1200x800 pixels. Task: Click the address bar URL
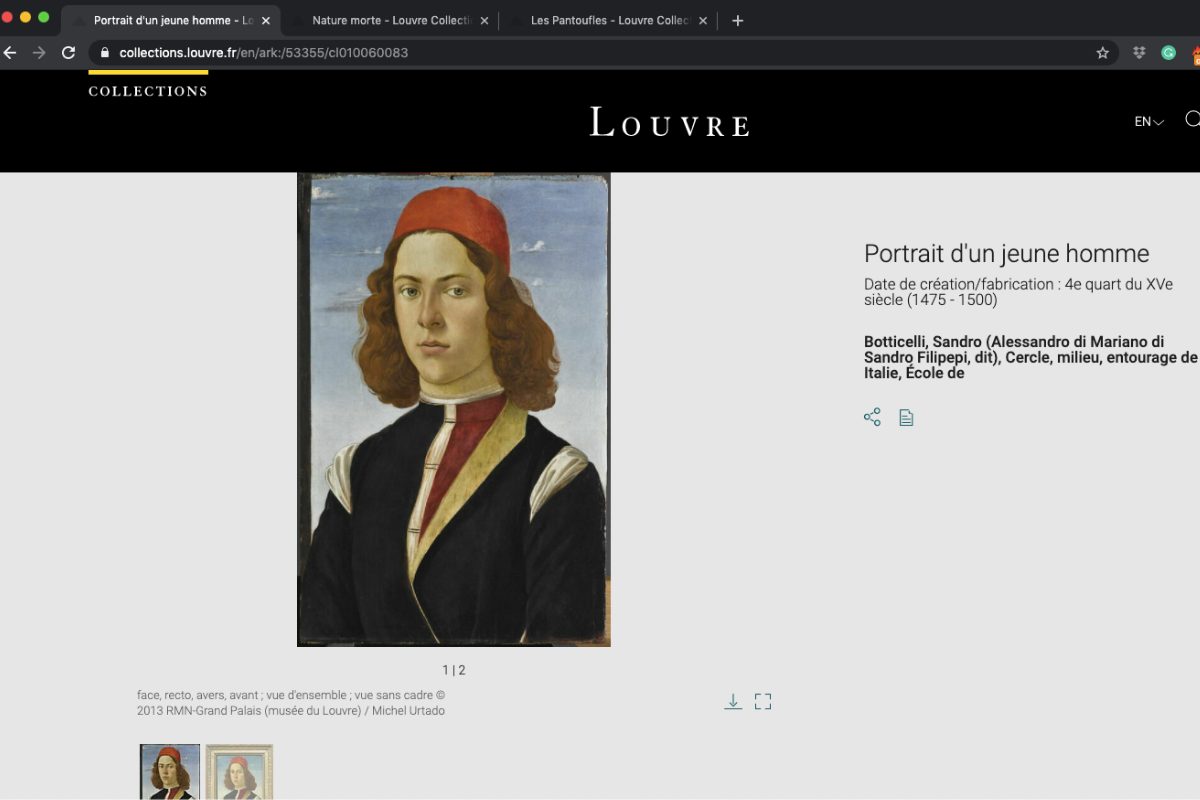click(264, 53)
